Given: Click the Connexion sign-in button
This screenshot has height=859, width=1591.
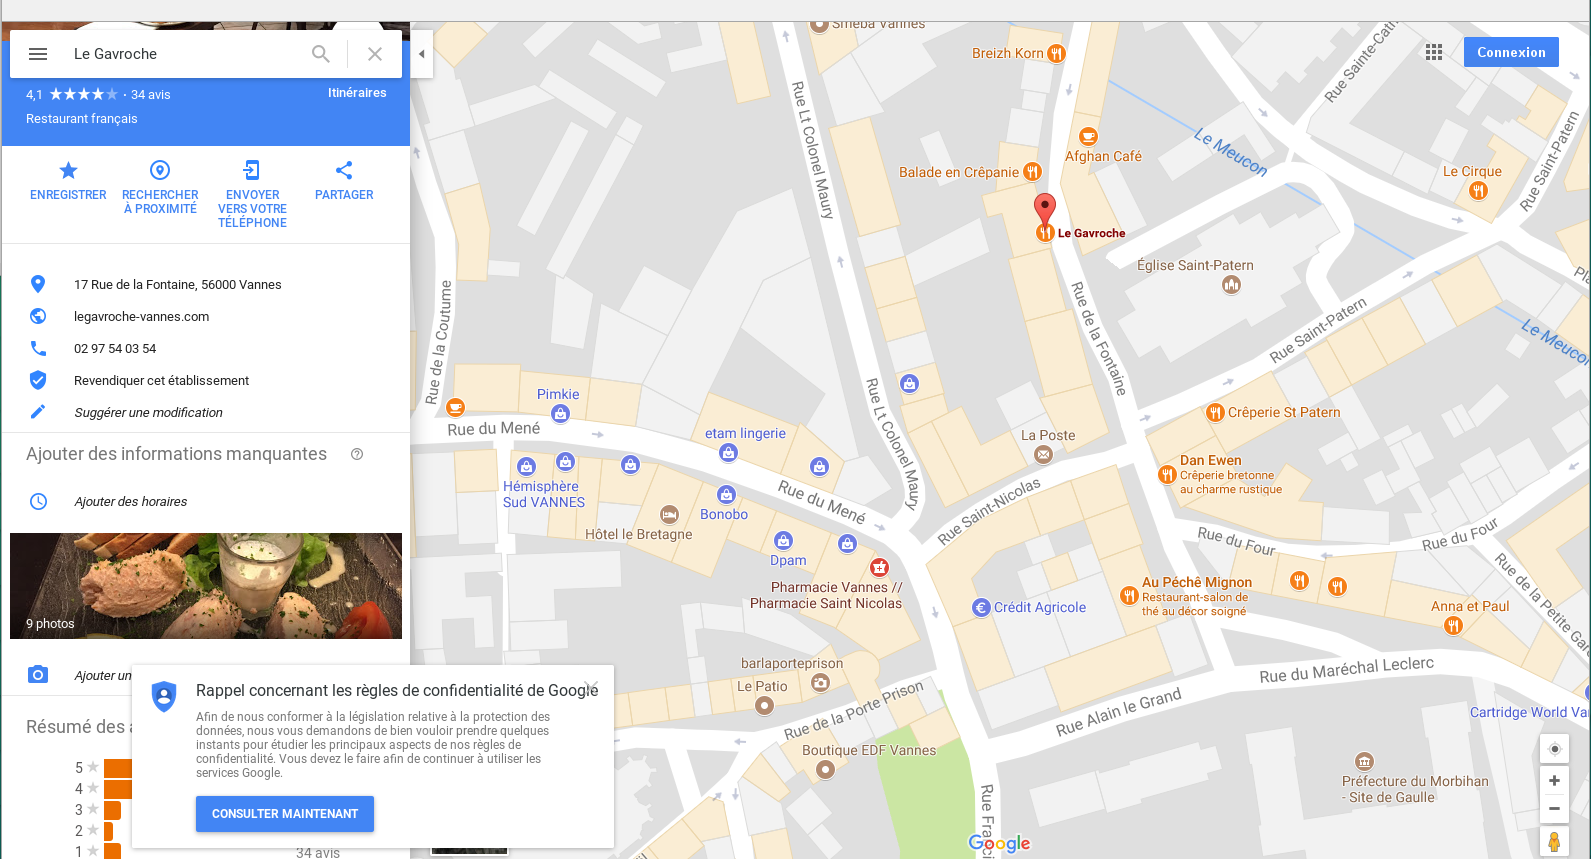Looking at the screenshot, I should click(1511, 52).
